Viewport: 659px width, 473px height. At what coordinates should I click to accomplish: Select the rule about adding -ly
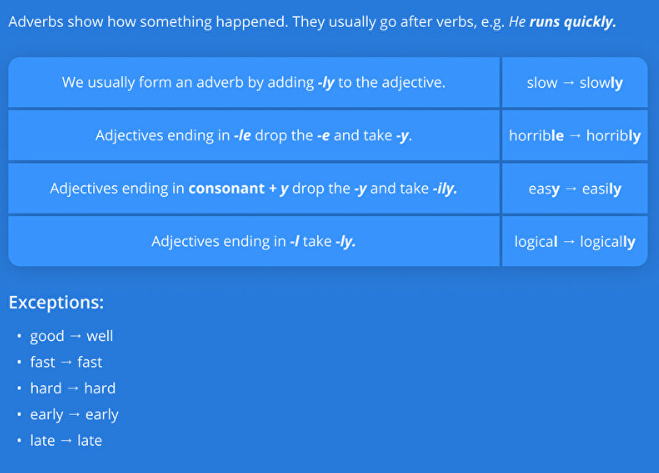click(x=254, y=83)
